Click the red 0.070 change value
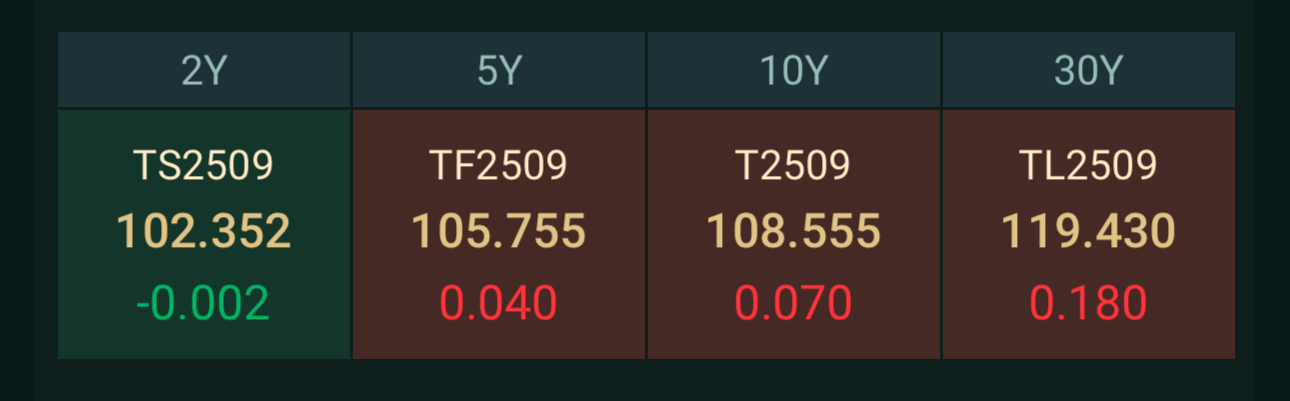This screenshot has width=1290, height=401. click(794, 303)
